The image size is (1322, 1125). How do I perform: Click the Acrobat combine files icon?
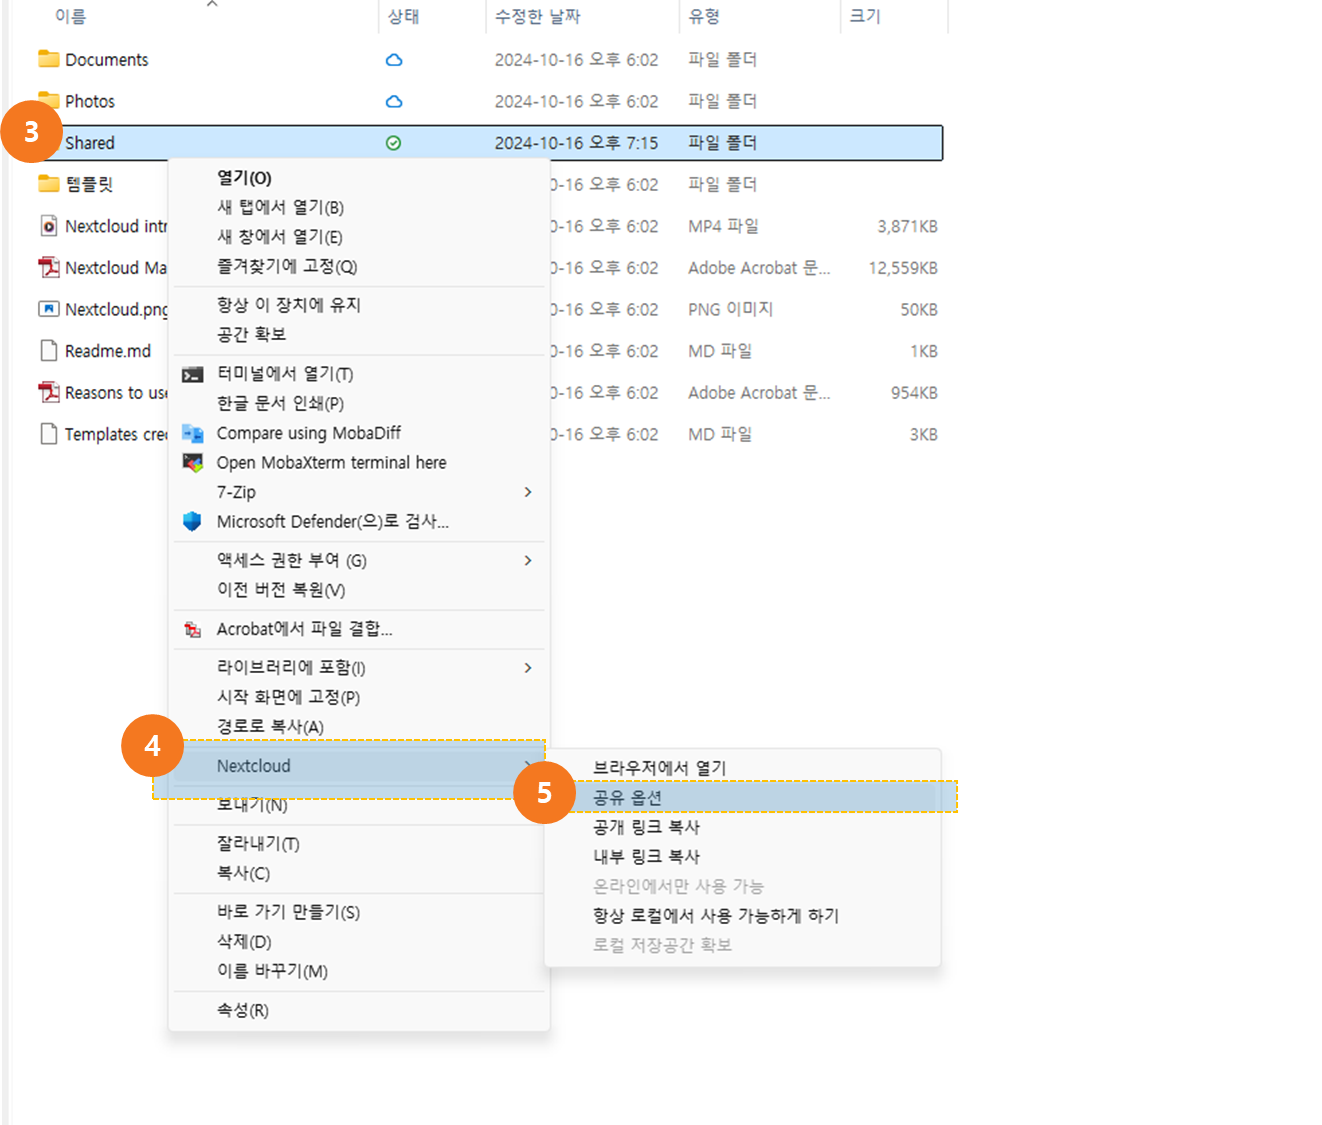(x=192, y=629)
